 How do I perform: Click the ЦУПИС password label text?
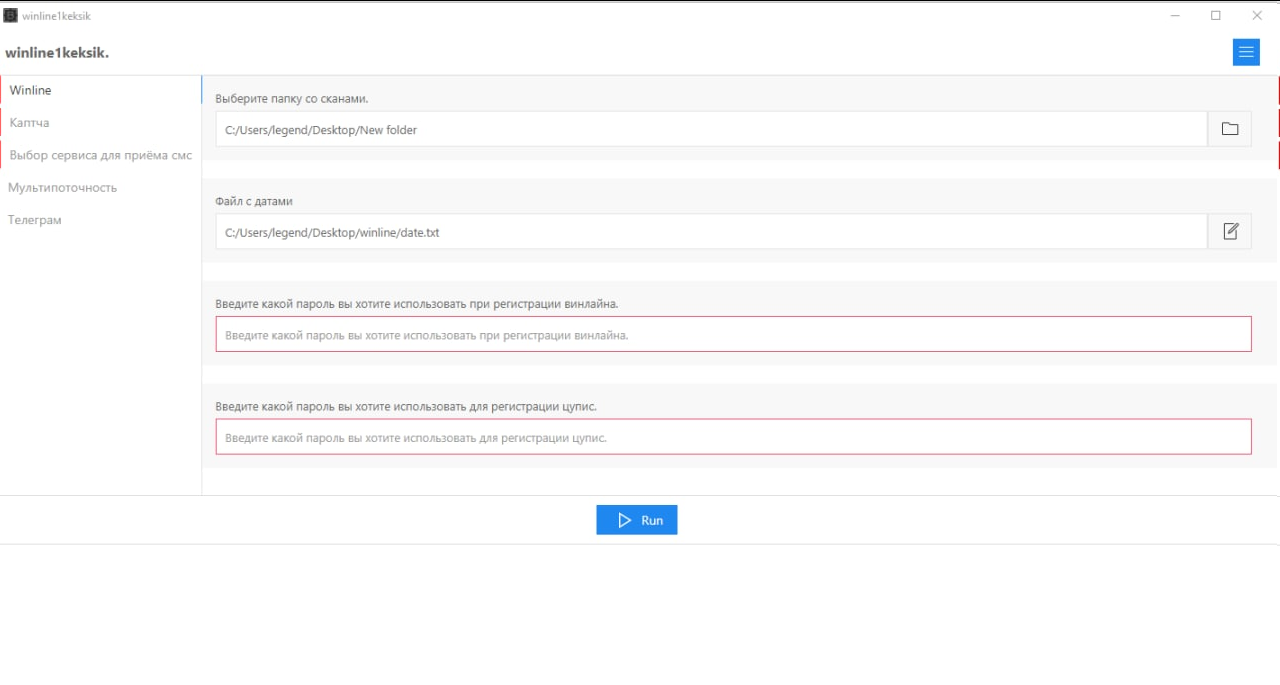[406, 406]
